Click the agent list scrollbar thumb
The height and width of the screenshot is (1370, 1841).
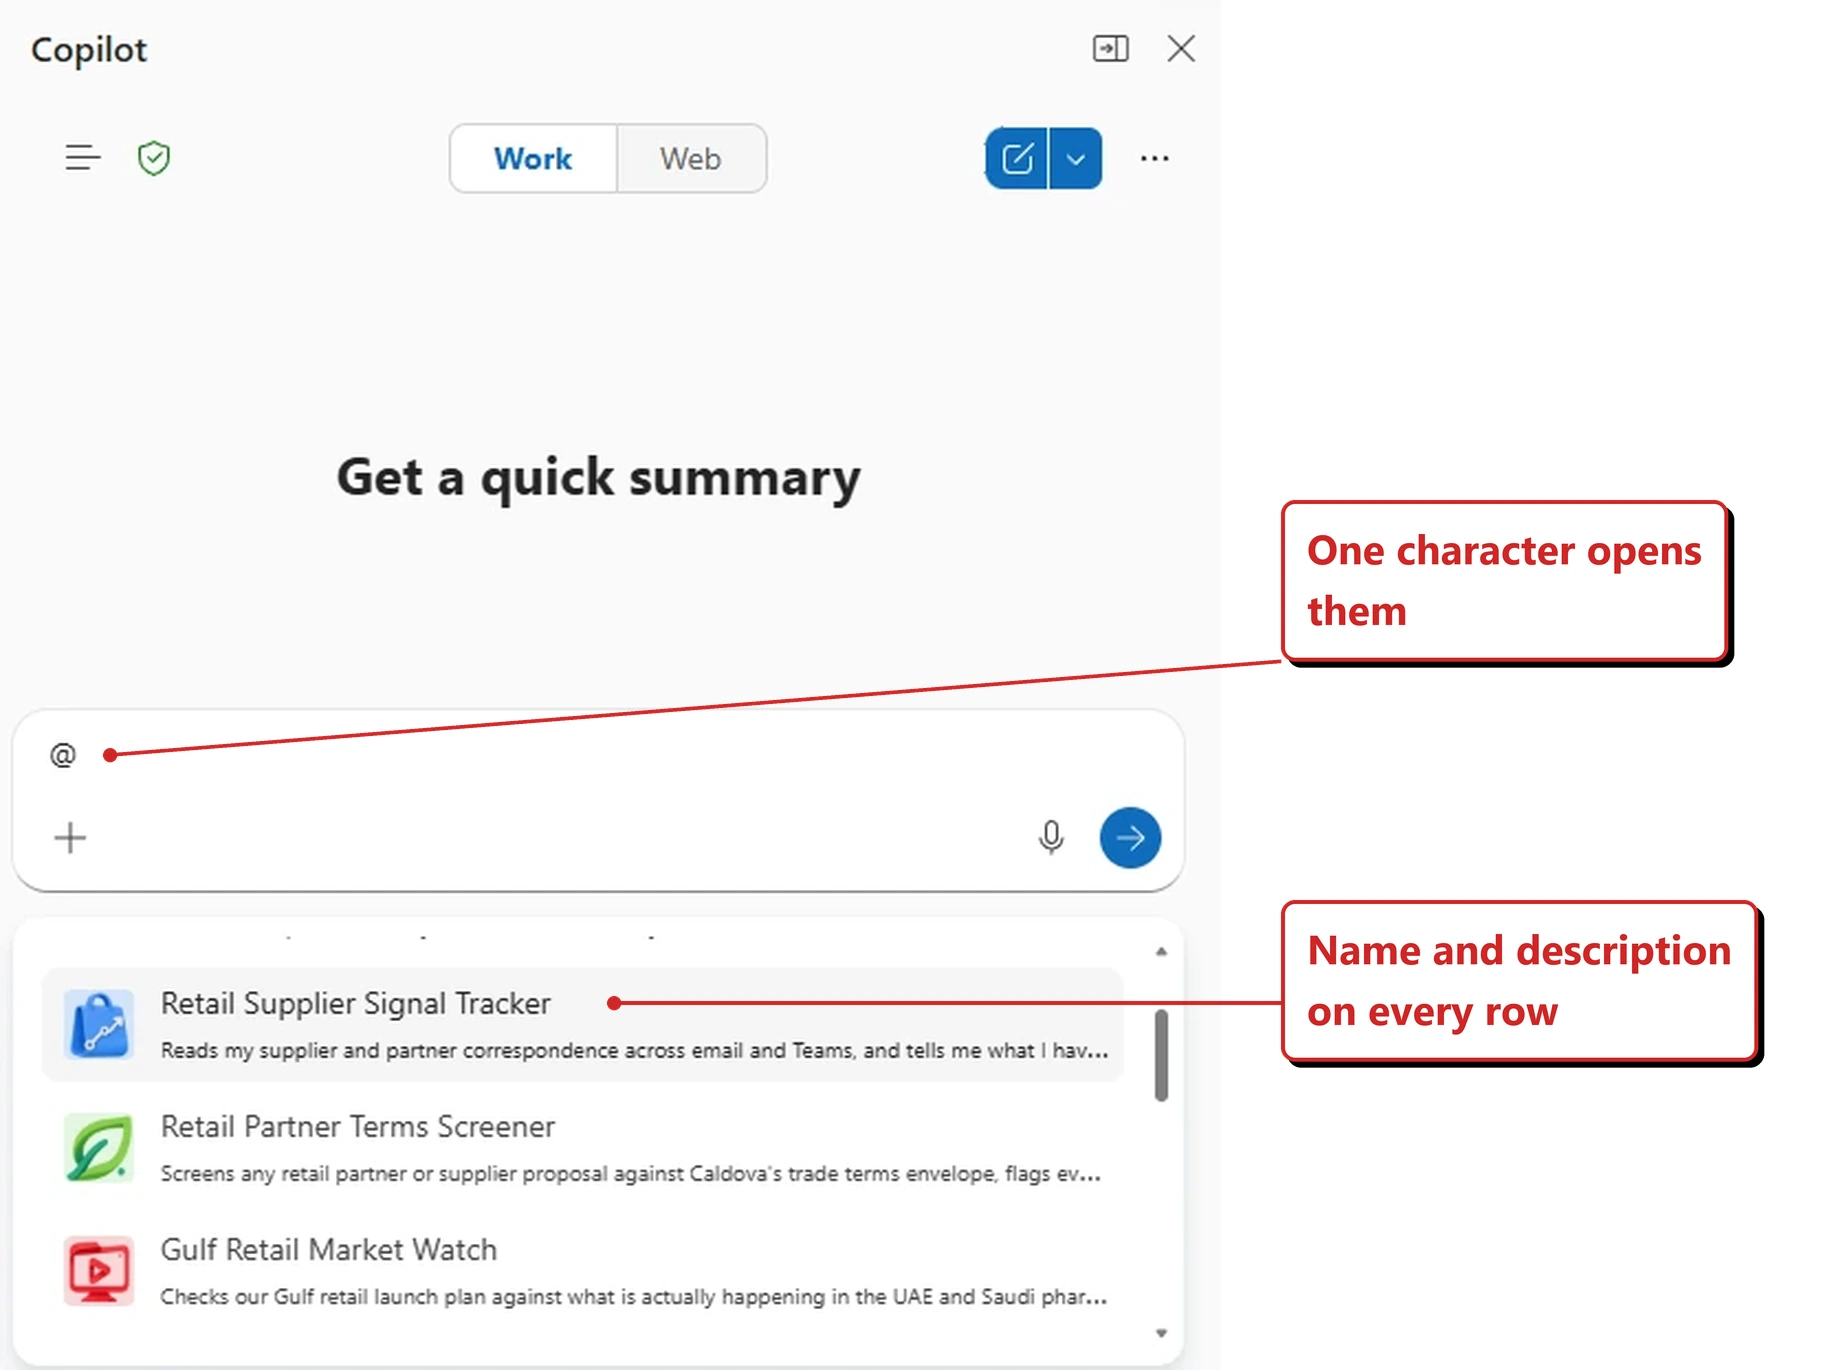click(1161, 1055)
